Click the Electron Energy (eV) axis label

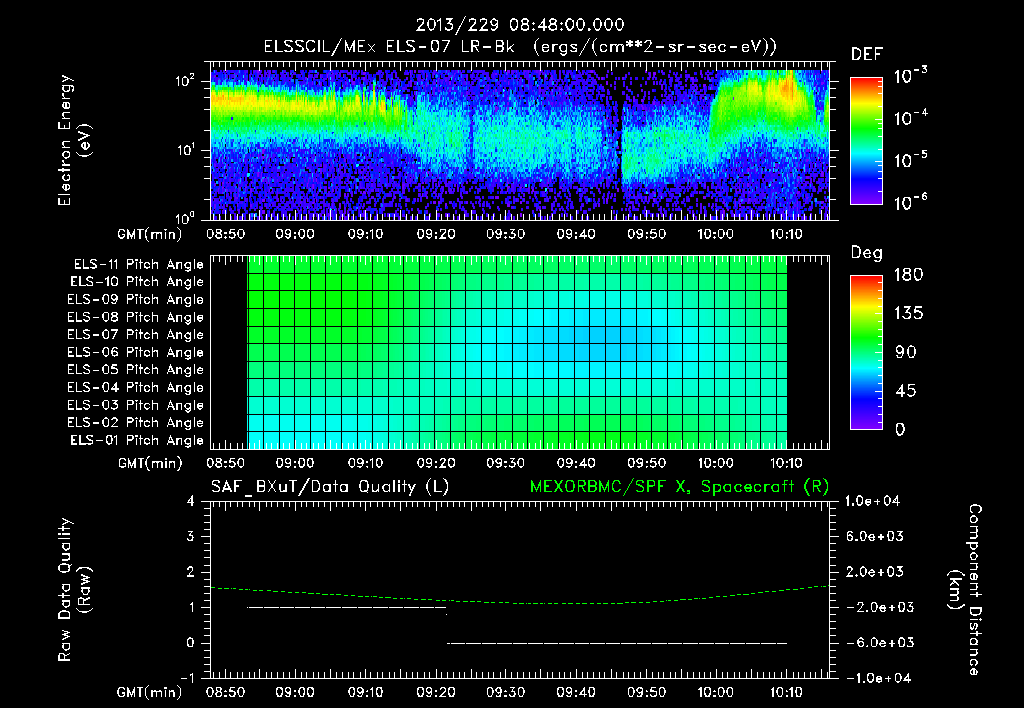74,140
